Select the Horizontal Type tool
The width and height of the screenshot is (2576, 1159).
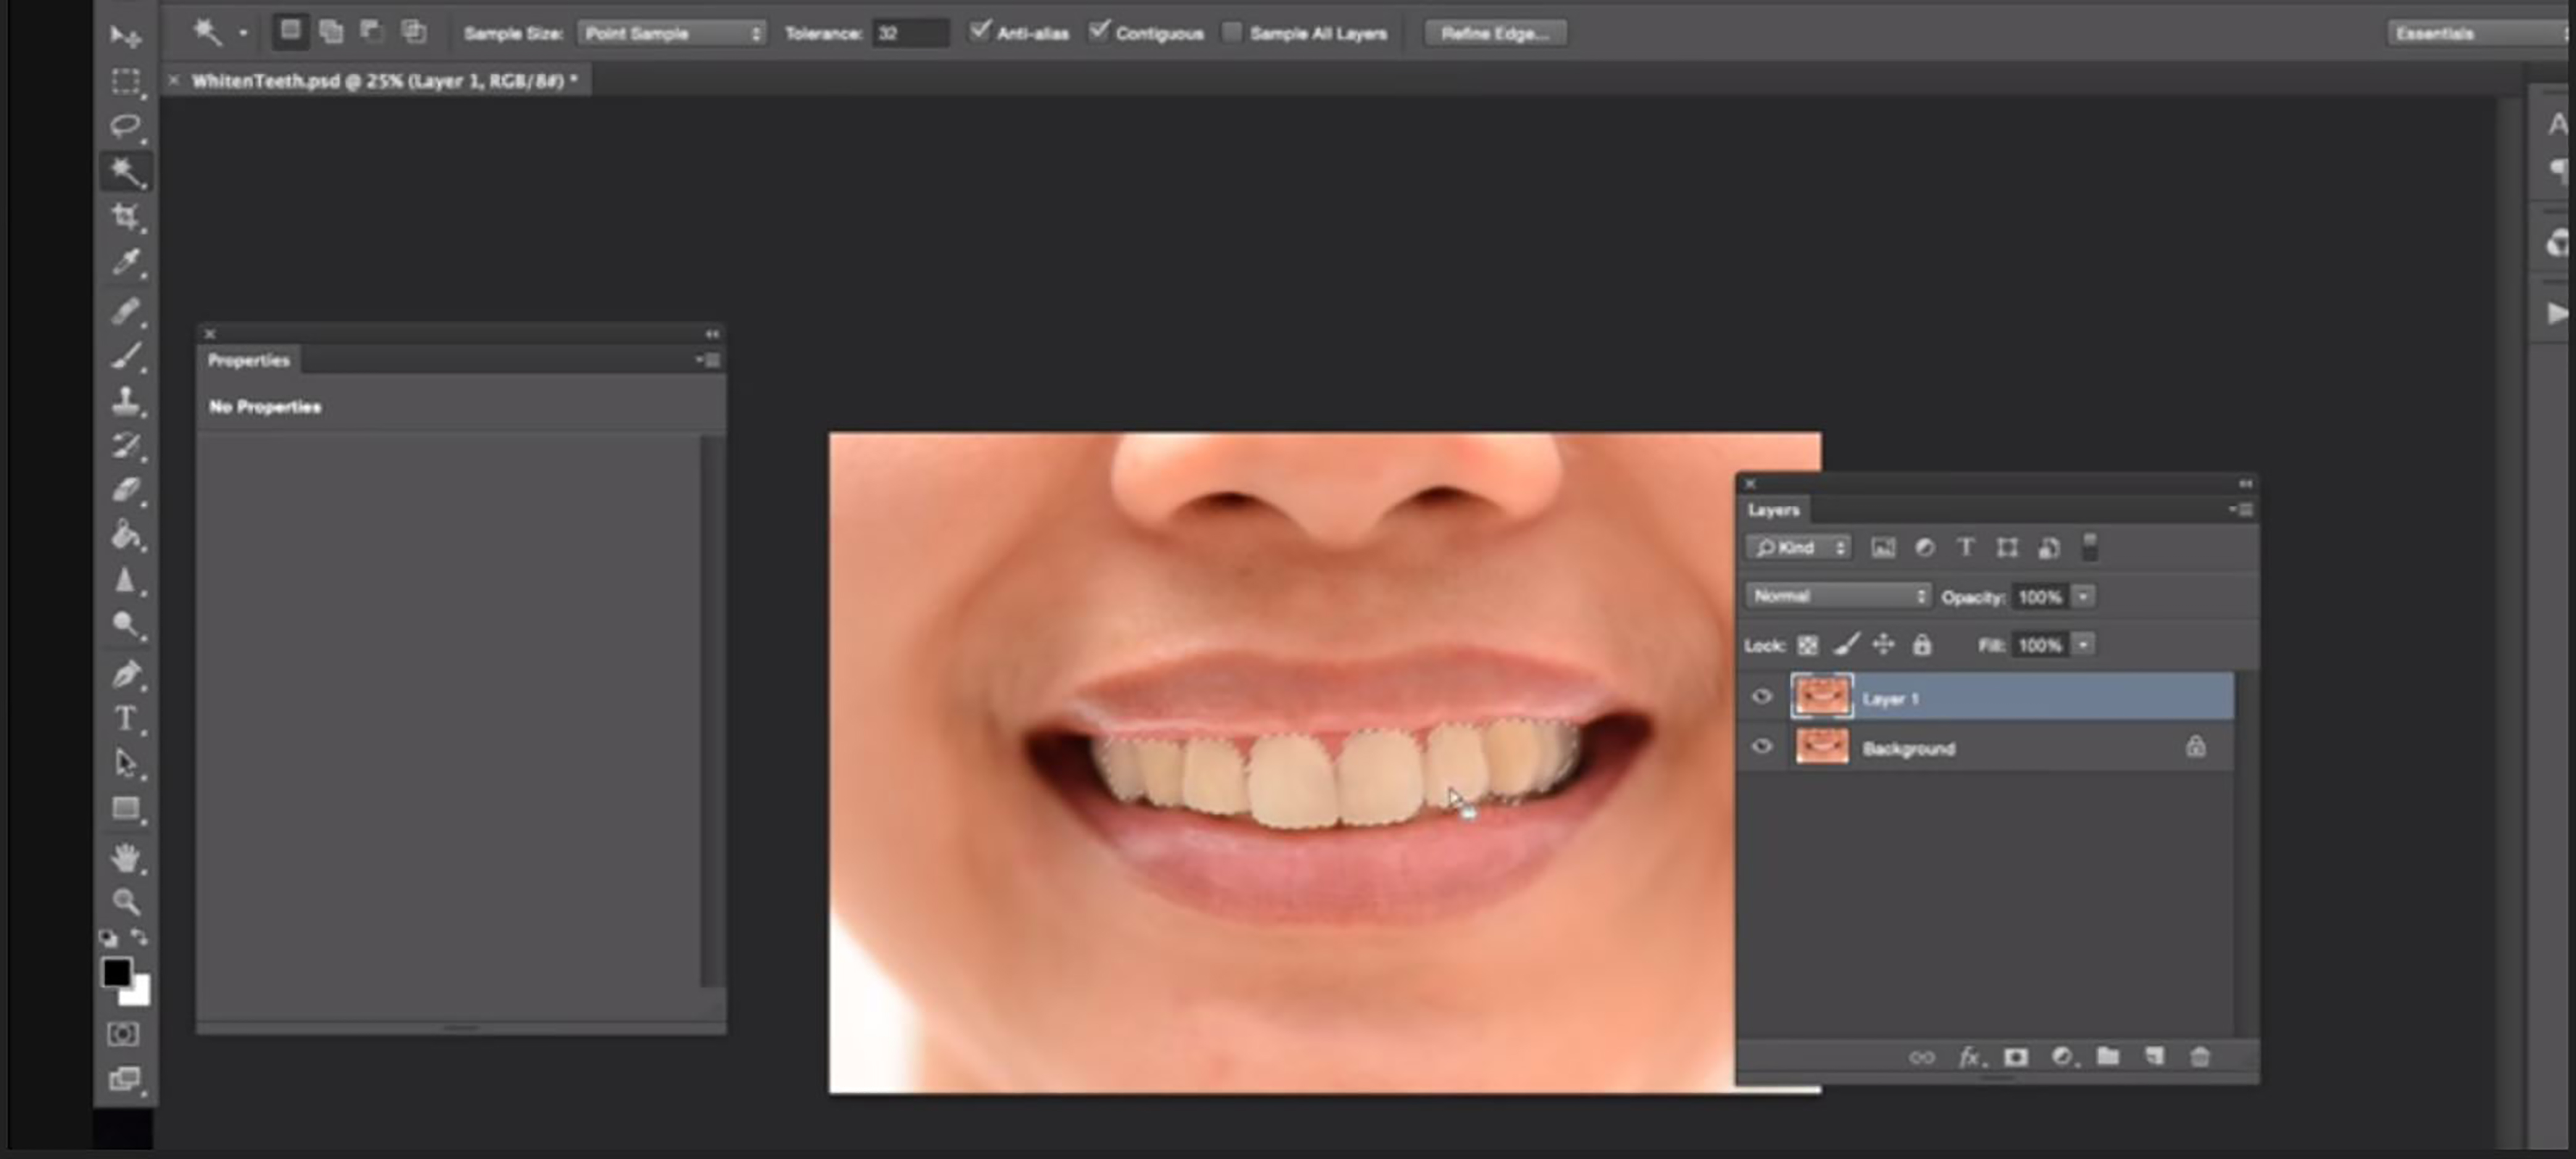pyautogui.click(x=125, y=718)
